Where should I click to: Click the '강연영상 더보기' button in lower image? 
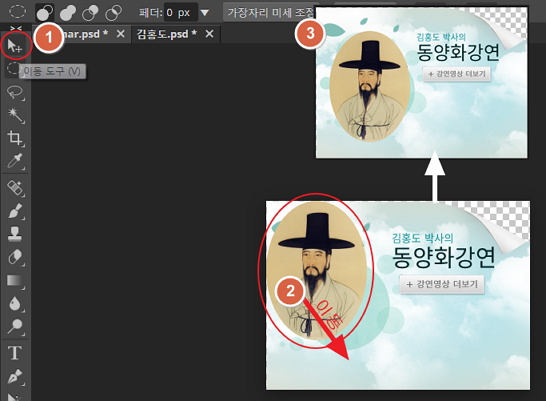(442, 284)
